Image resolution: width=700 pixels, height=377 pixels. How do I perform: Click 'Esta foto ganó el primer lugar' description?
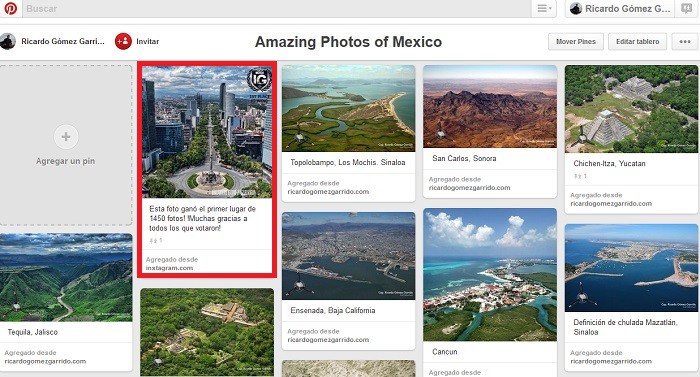pyautogui.click(x=203, y=218)
